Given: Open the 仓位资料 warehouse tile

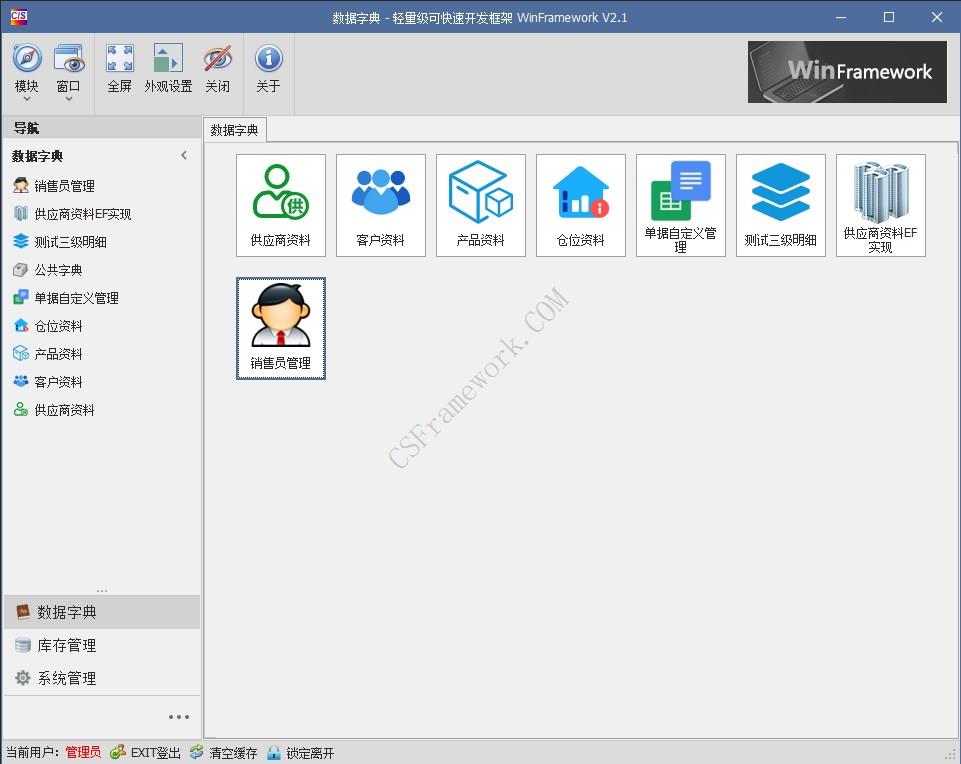Looking at the screenshot, I should 580,205.
